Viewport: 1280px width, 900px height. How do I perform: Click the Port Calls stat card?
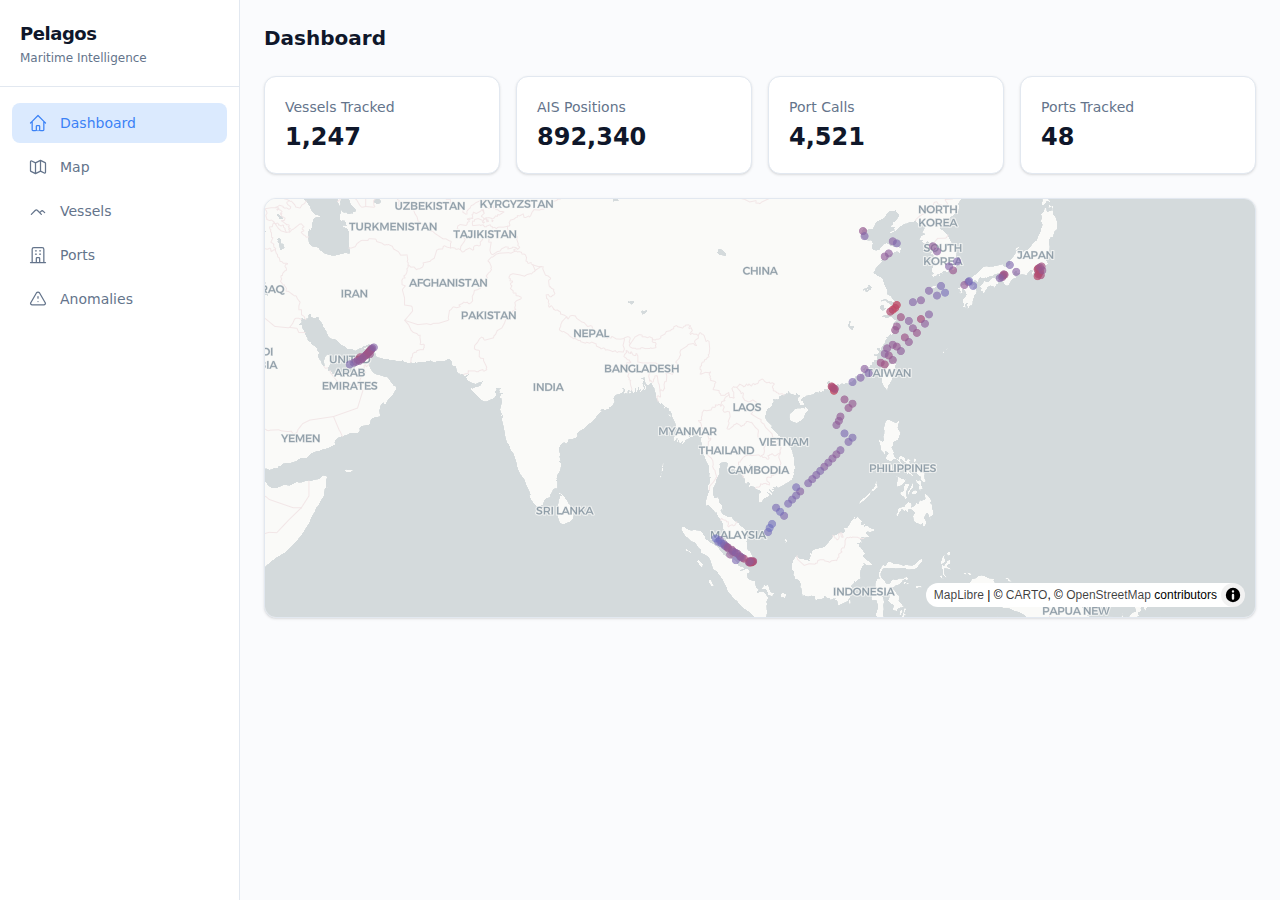pos(885,124)
